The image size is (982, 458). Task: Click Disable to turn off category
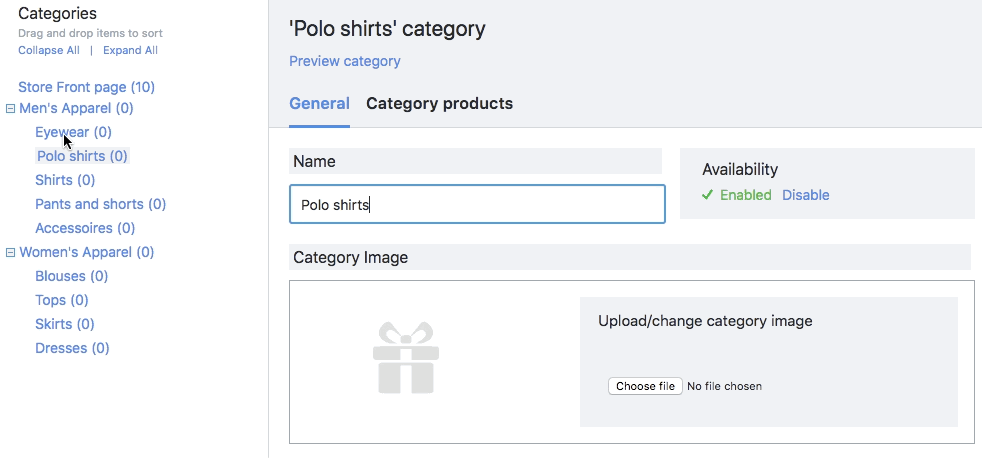click(x=805, y=195)
